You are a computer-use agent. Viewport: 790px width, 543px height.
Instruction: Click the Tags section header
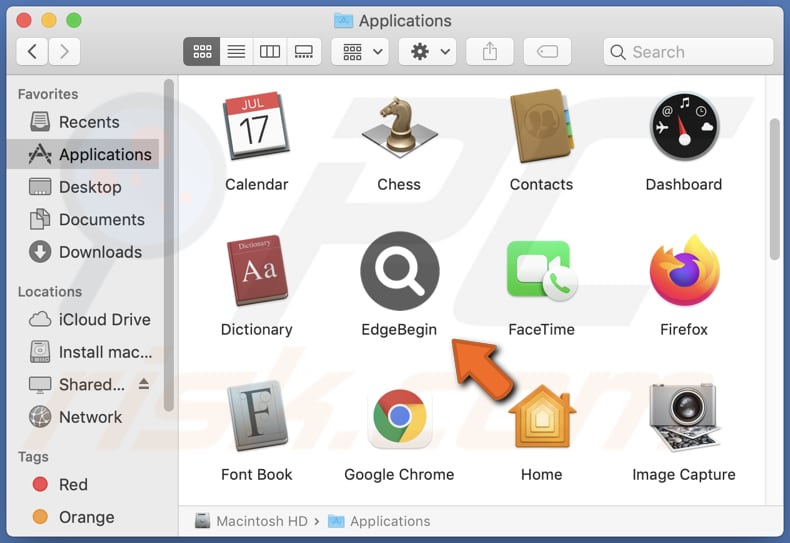pos(33,457)
